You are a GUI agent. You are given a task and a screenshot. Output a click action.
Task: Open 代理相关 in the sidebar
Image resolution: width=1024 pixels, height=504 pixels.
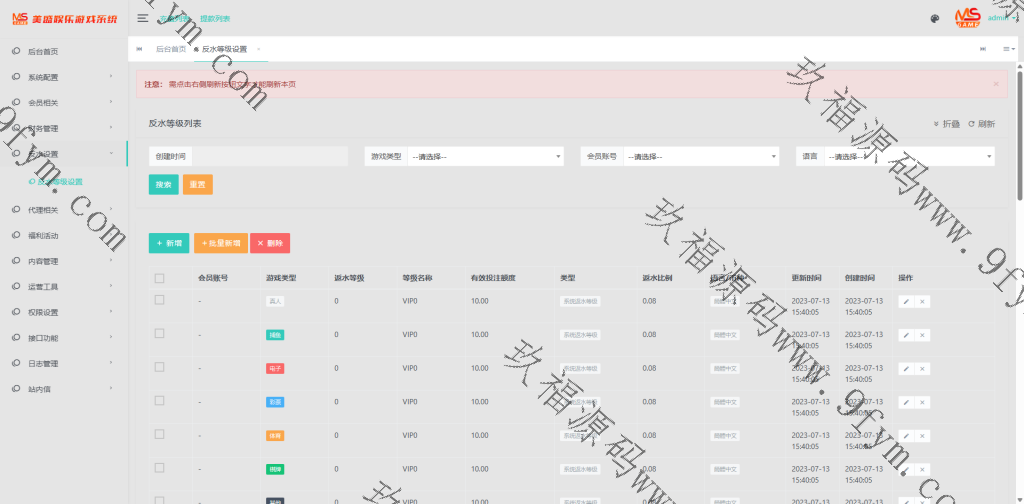point(60,210)
